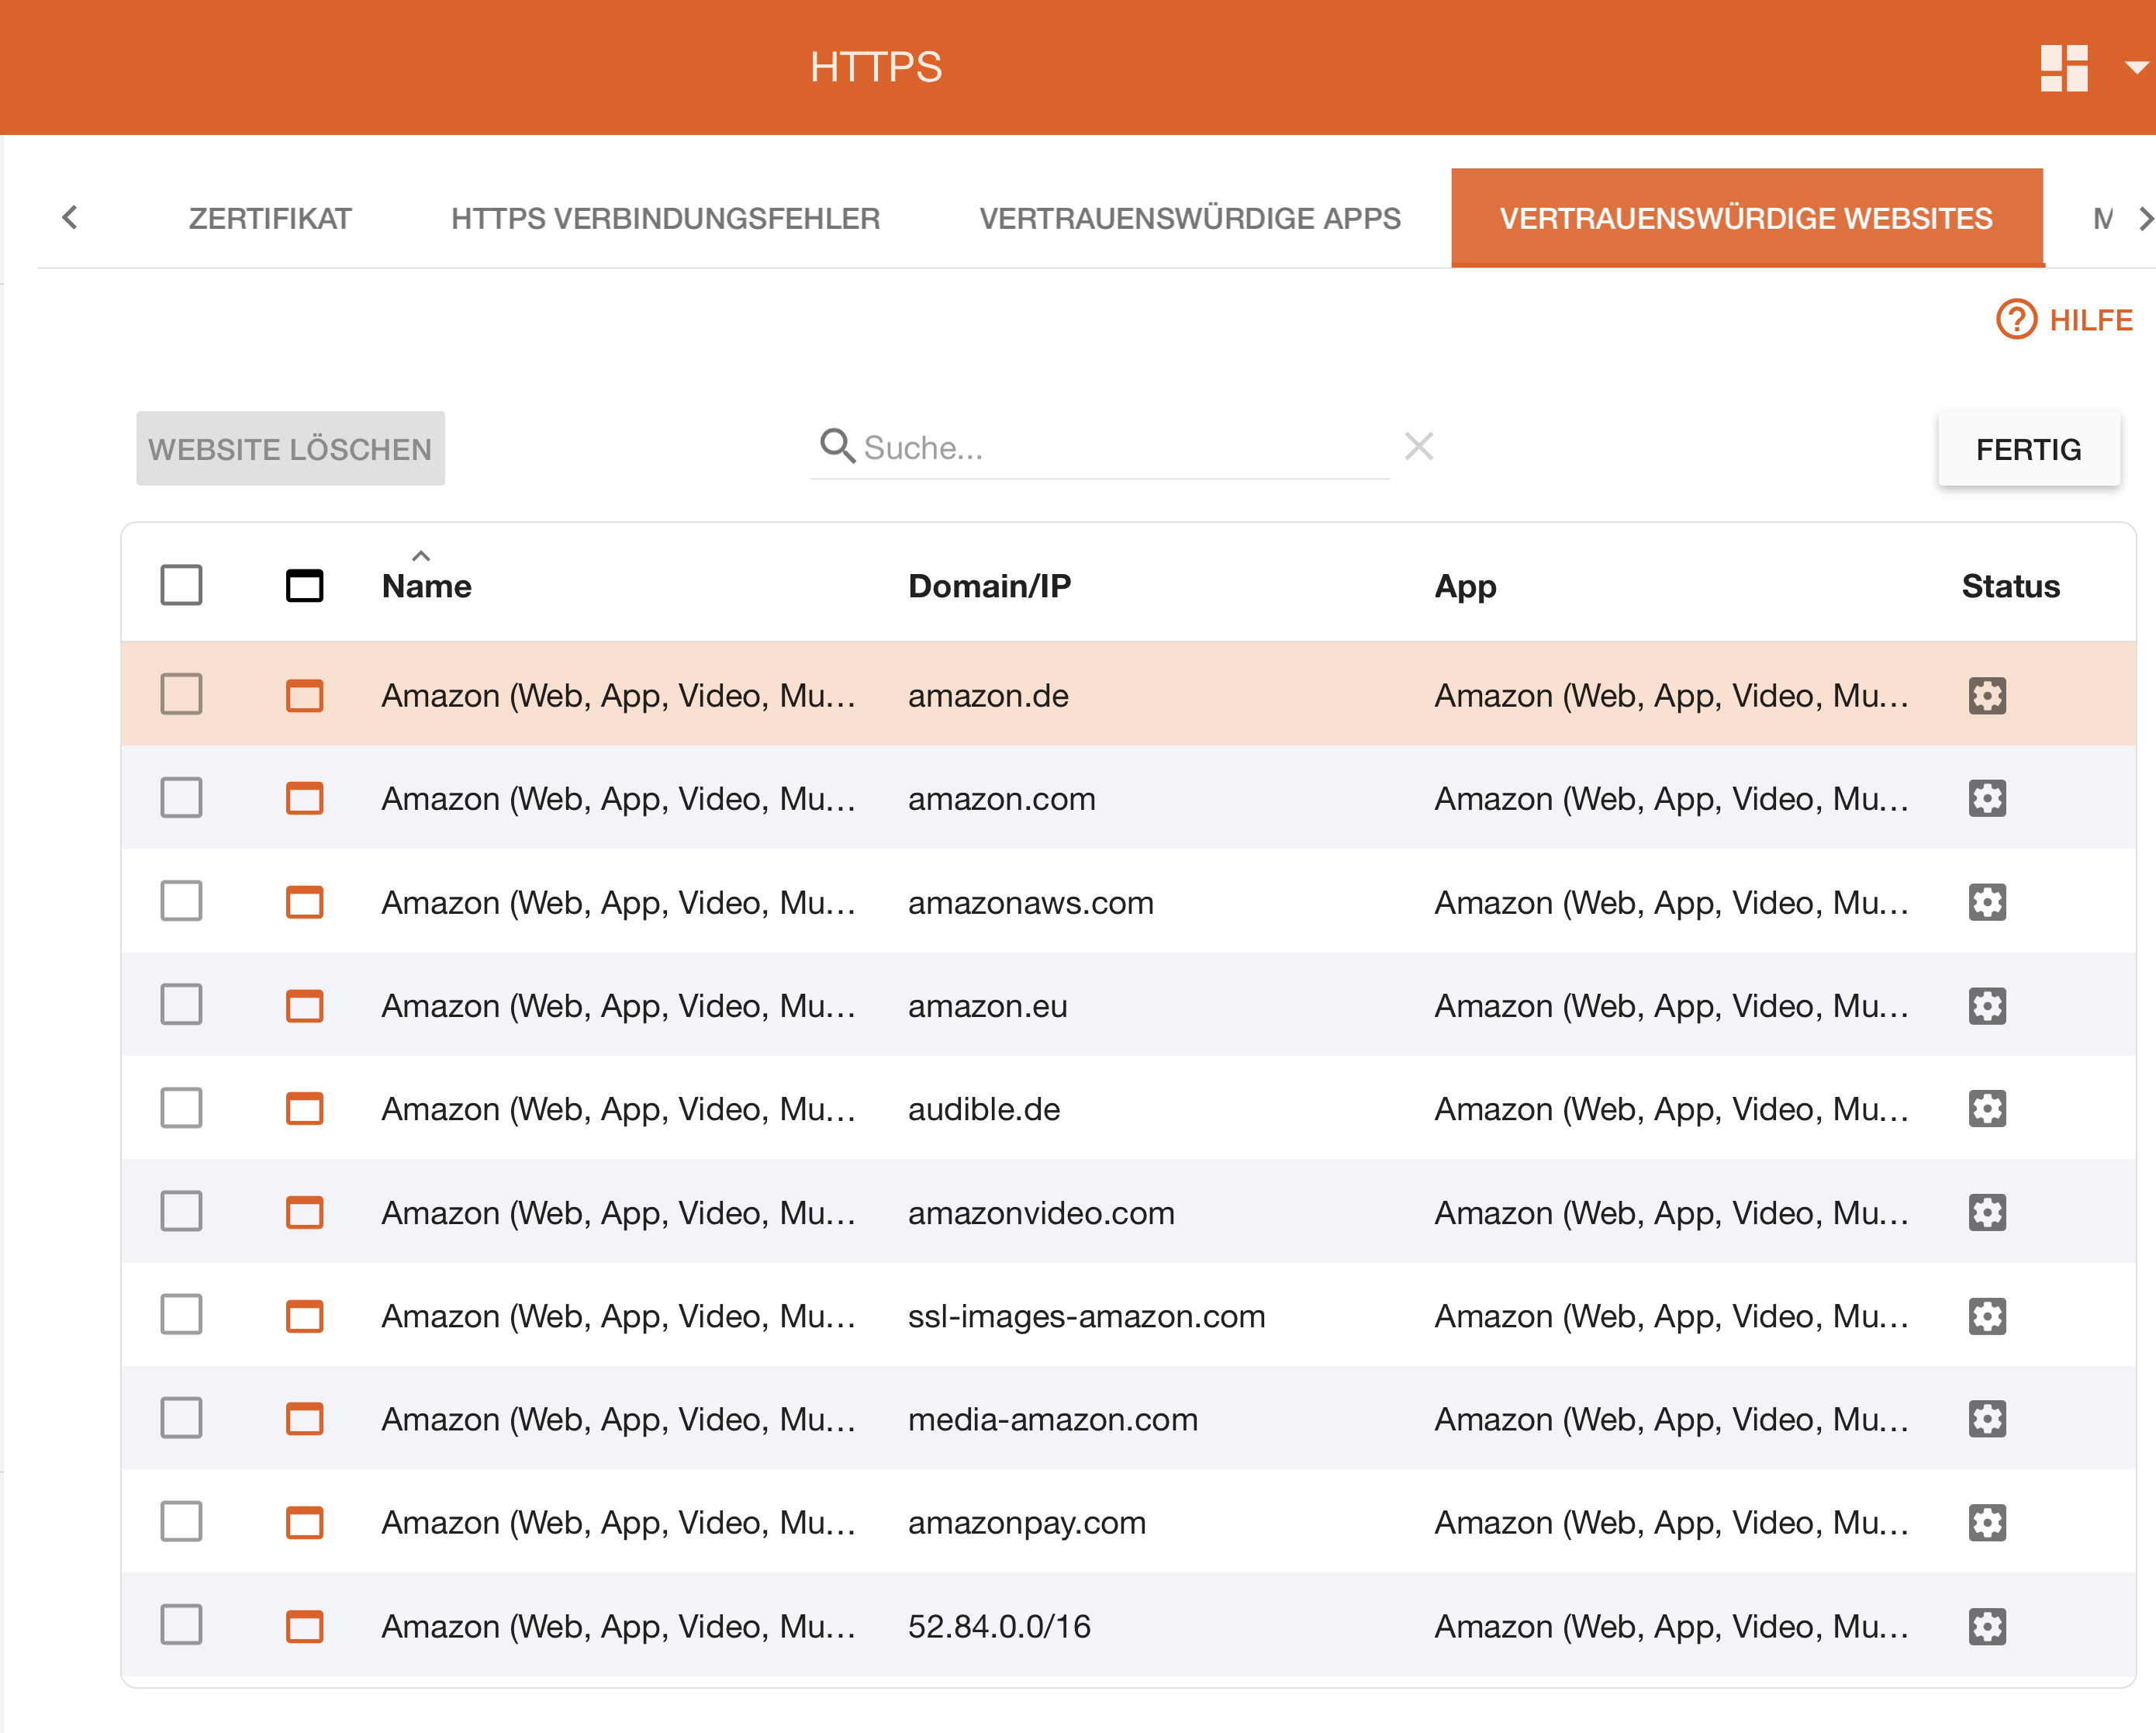This screenshot has height=1733, width=2156.
Task: Check the box for amazonvideo.com row
Action: (181, 1211)
